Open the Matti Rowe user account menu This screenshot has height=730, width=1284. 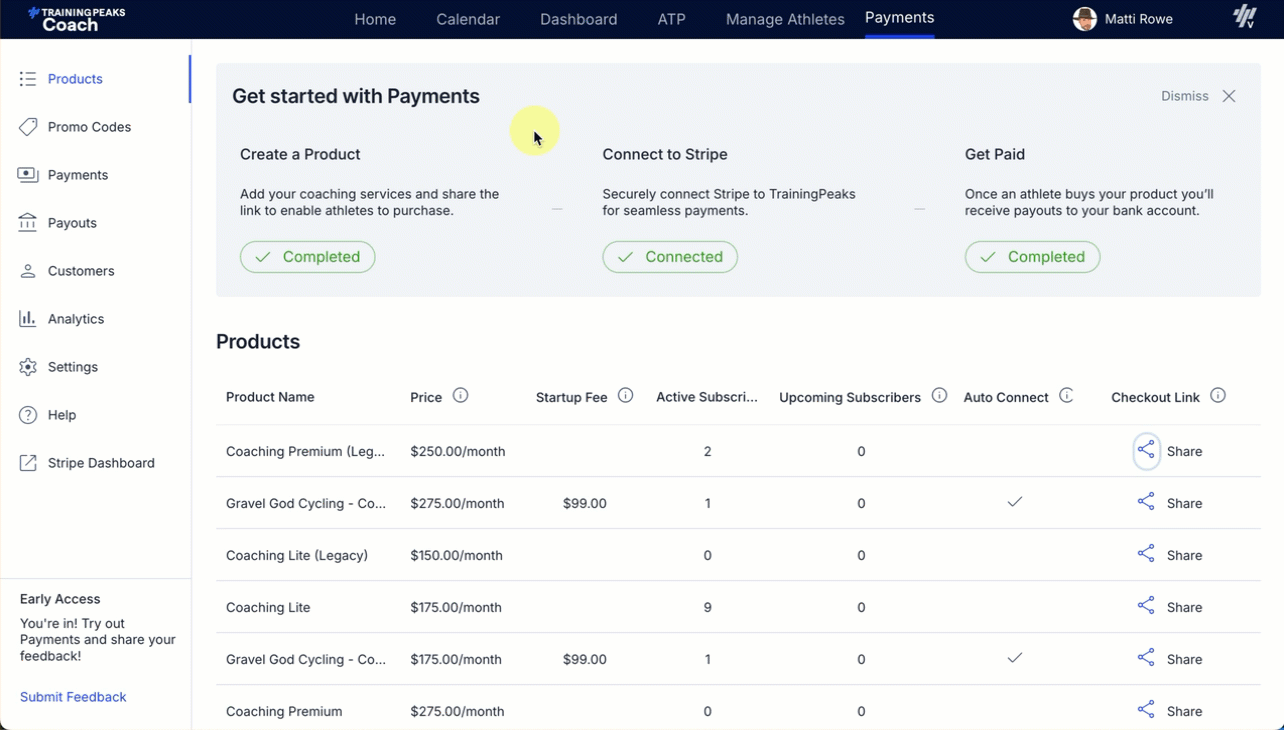(x=1123, y=19)
